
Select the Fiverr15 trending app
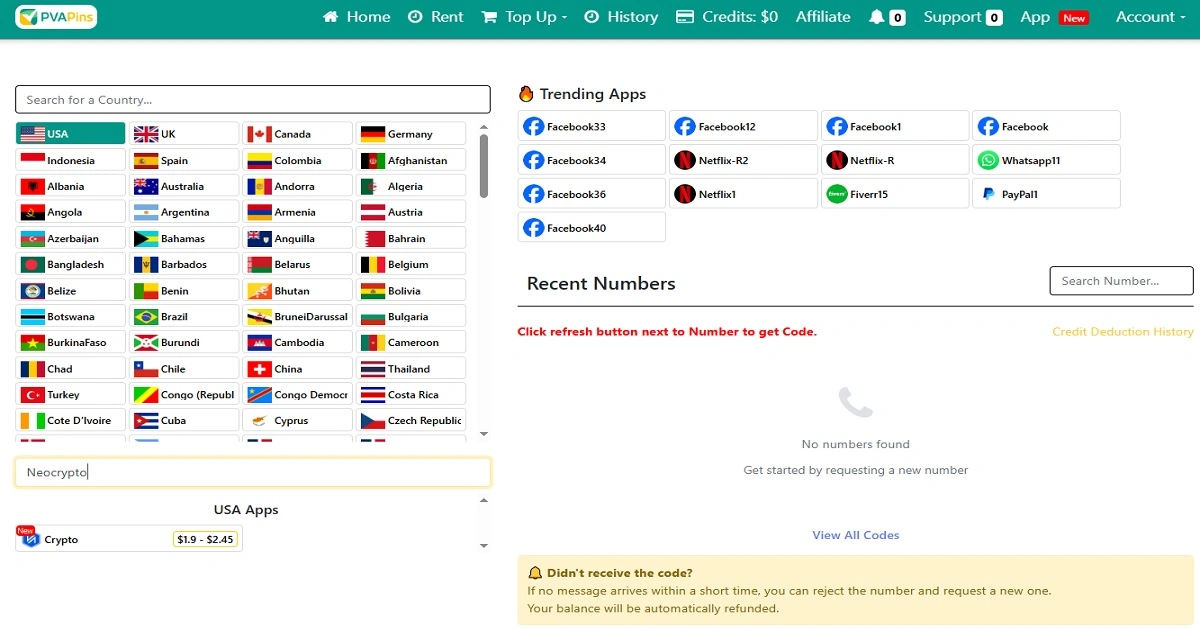[895, 194]
